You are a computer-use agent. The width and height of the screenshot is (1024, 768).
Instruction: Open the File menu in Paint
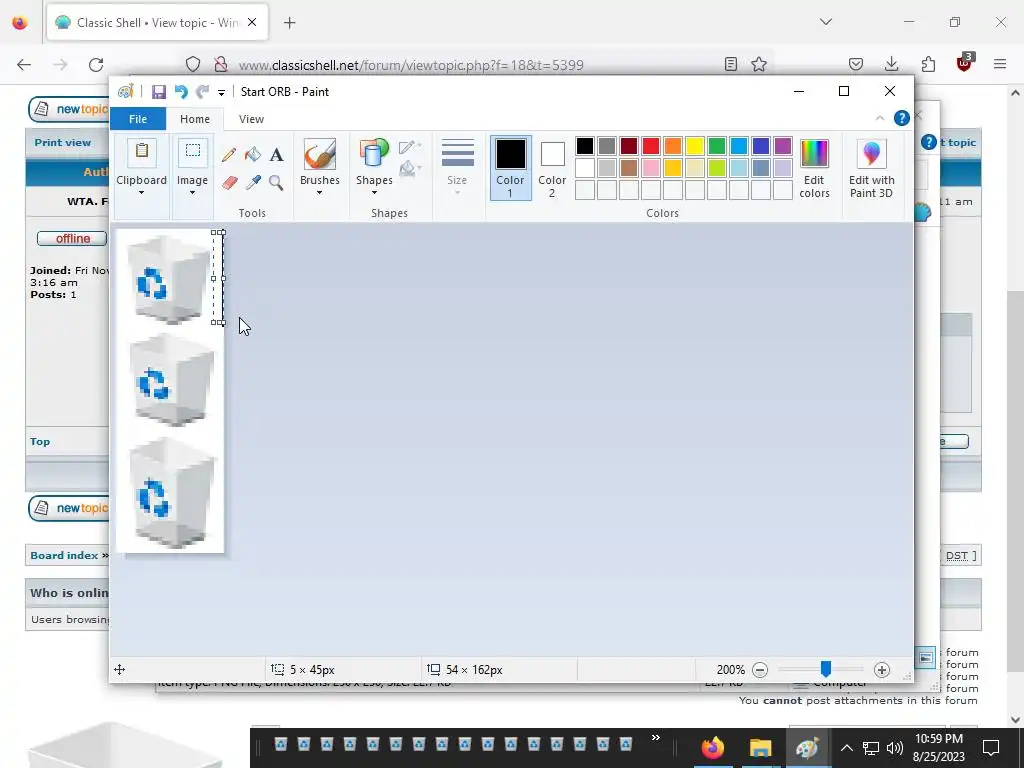pyautogui.click(x=138, y=119)
